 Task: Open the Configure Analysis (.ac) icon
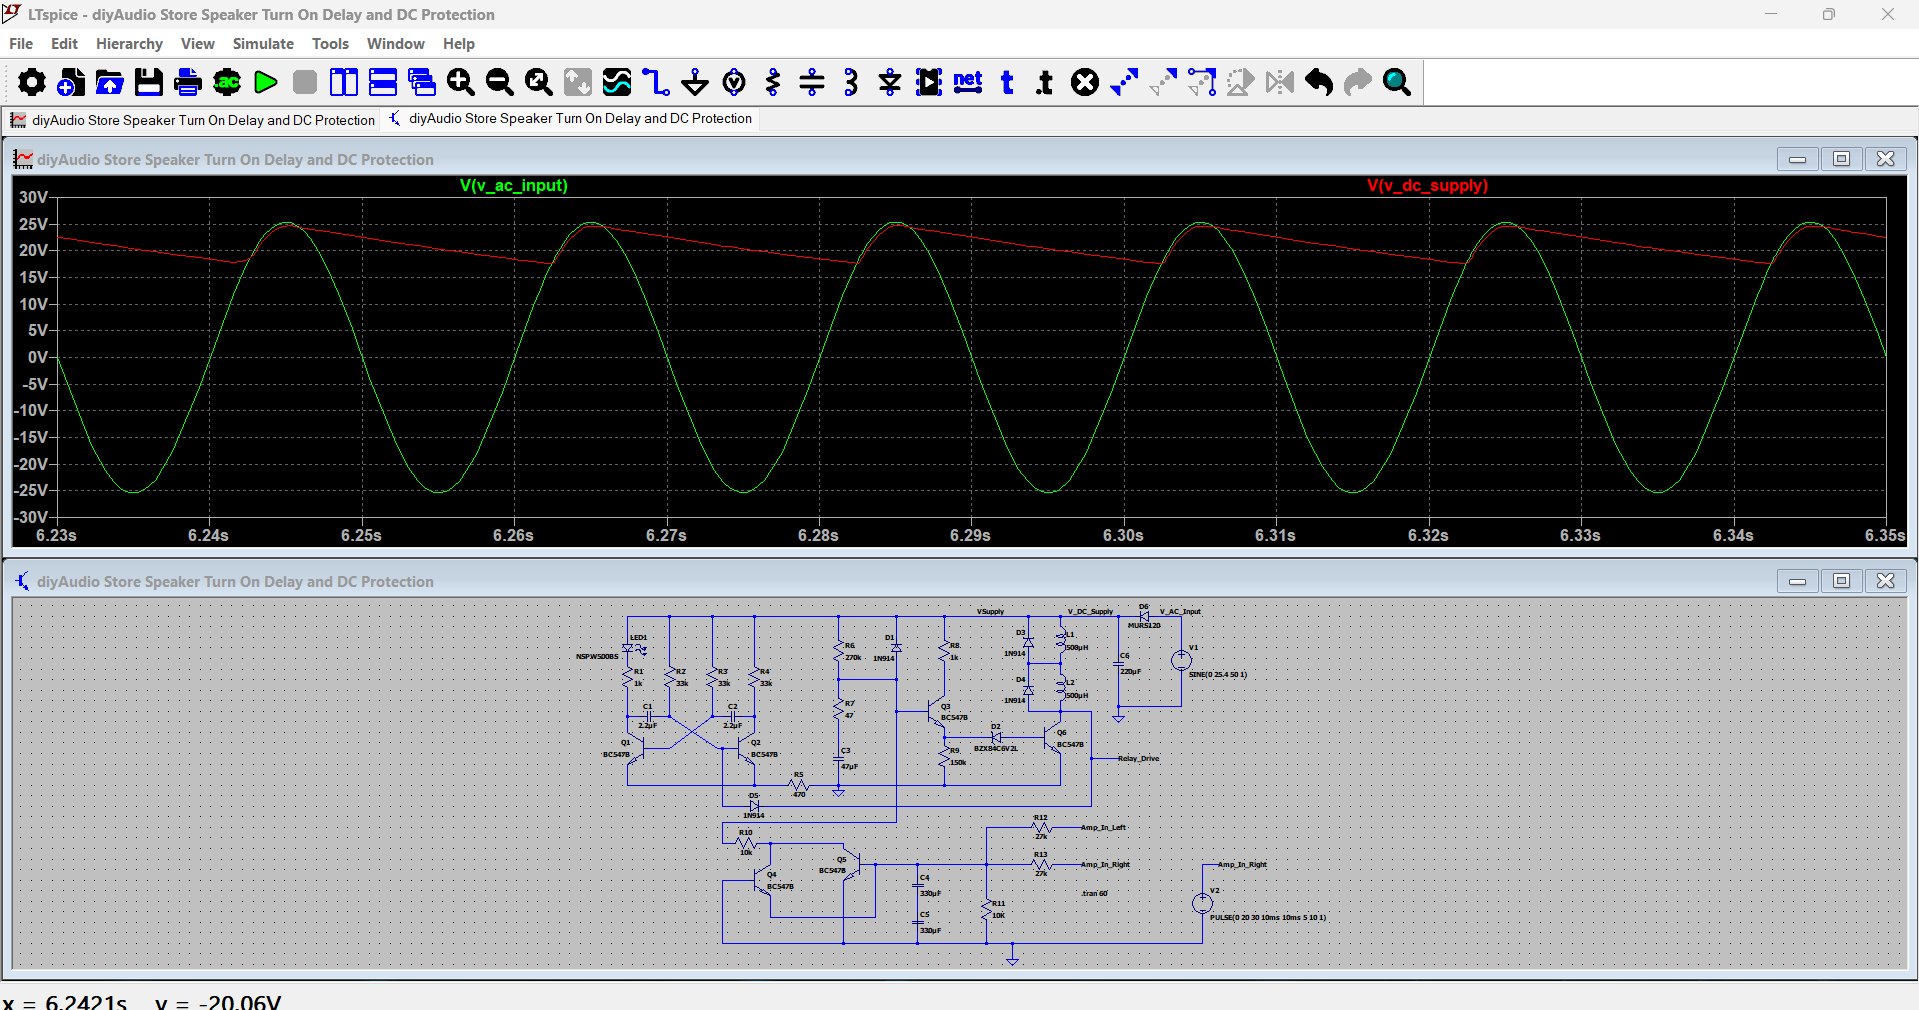tap(227, 82)
